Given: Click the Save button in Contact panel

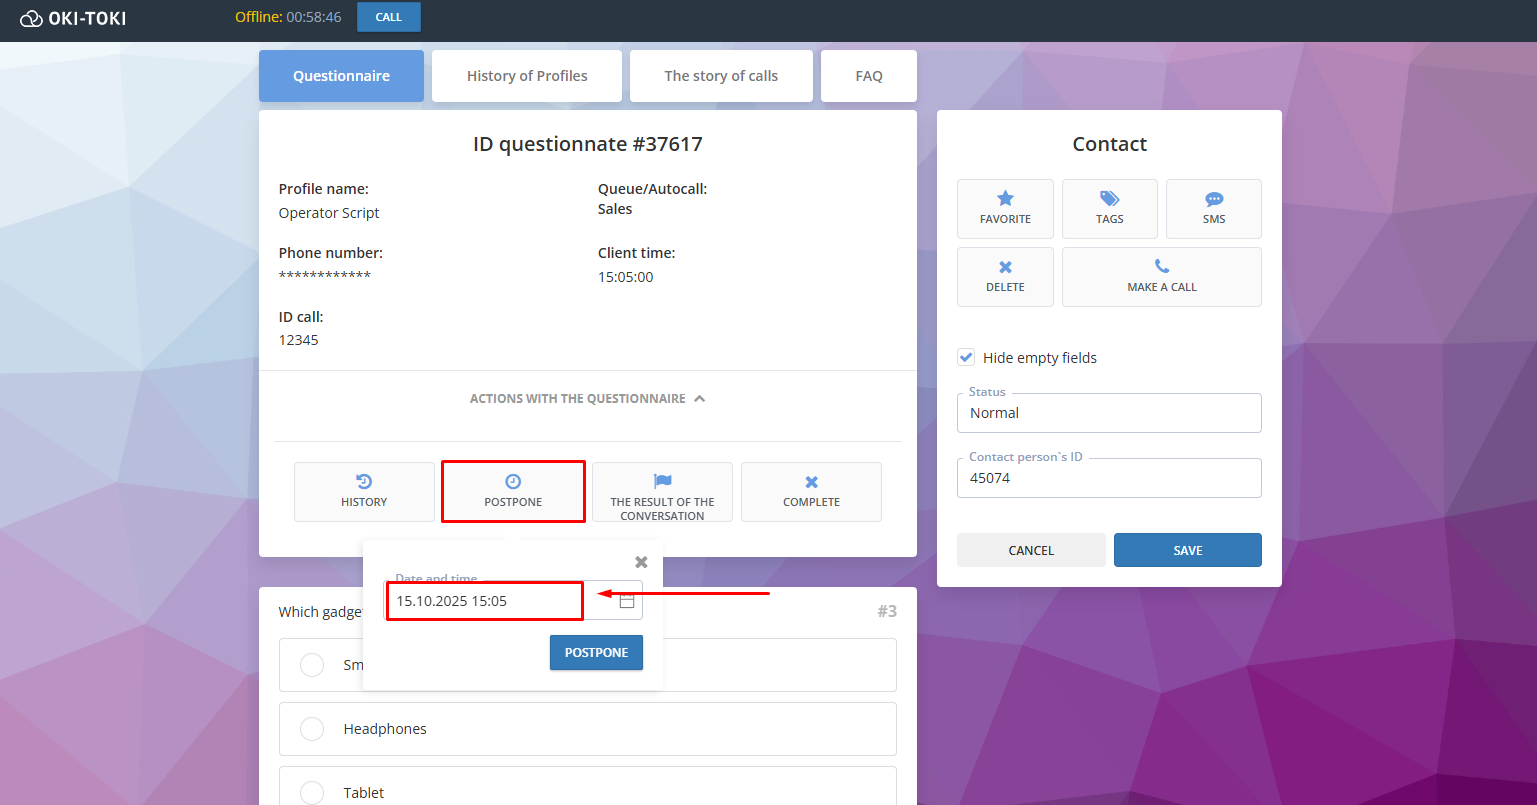Looking at the screenshot, I should 1187,550.
